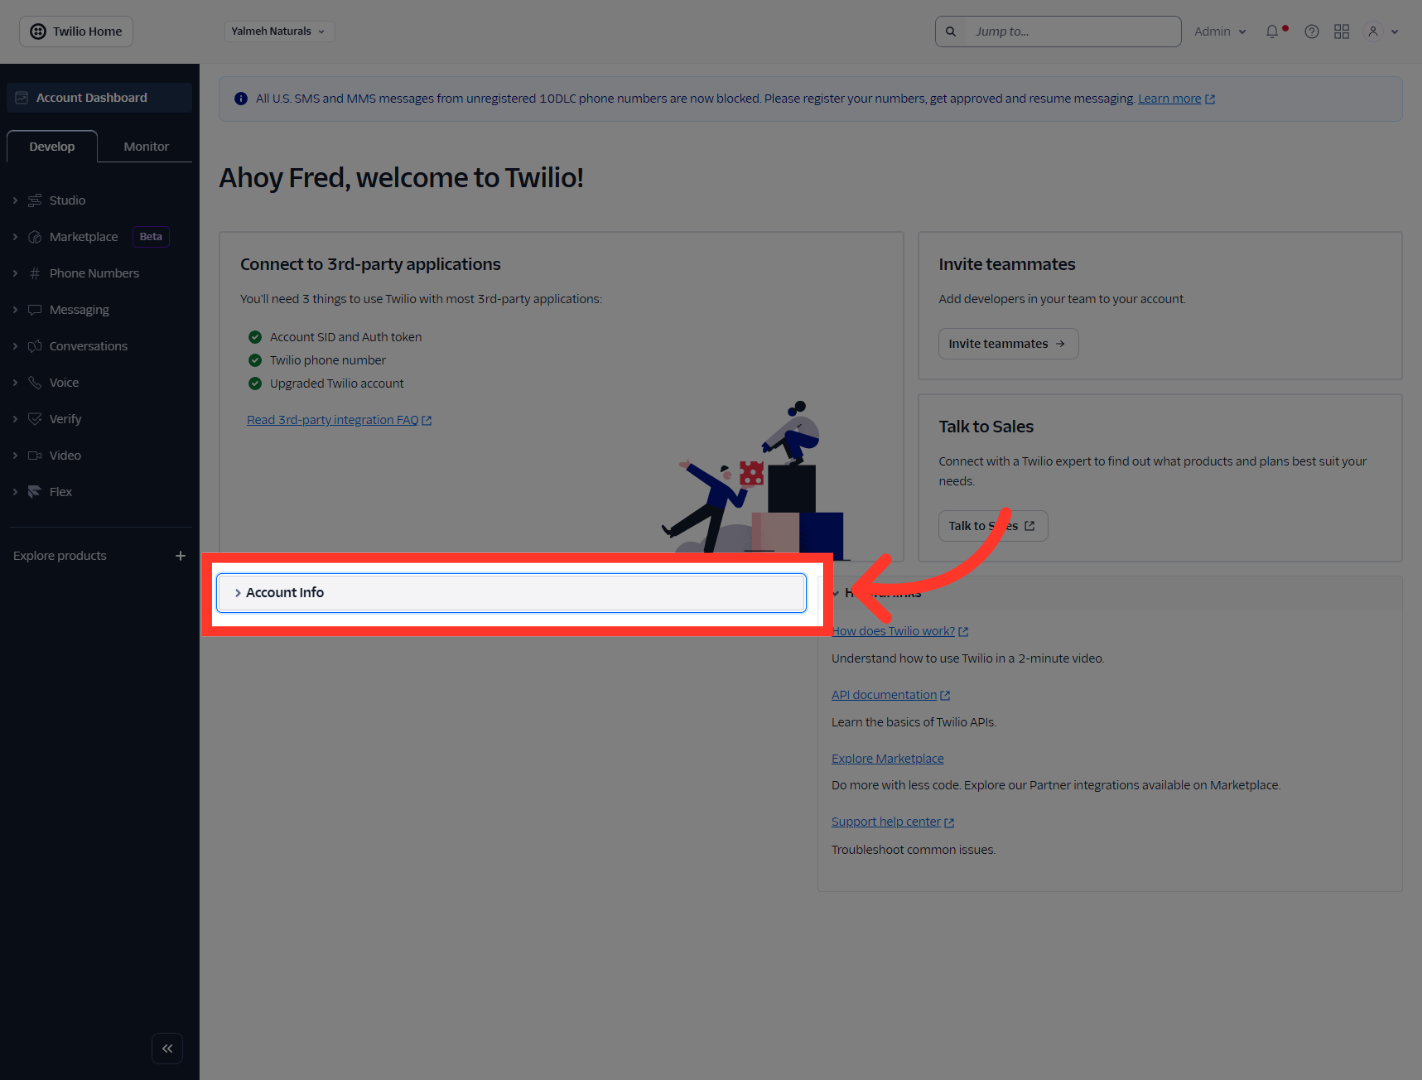Click the Conversations icon in sidebar
Screen dimensions: 1422x1080
[35, 346]
